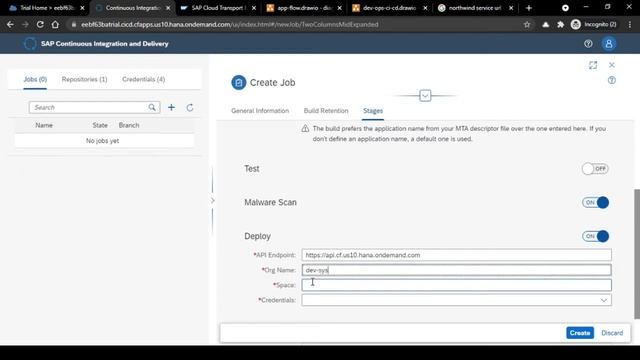Bookmark this page with the star icon

tap(527, 24)
